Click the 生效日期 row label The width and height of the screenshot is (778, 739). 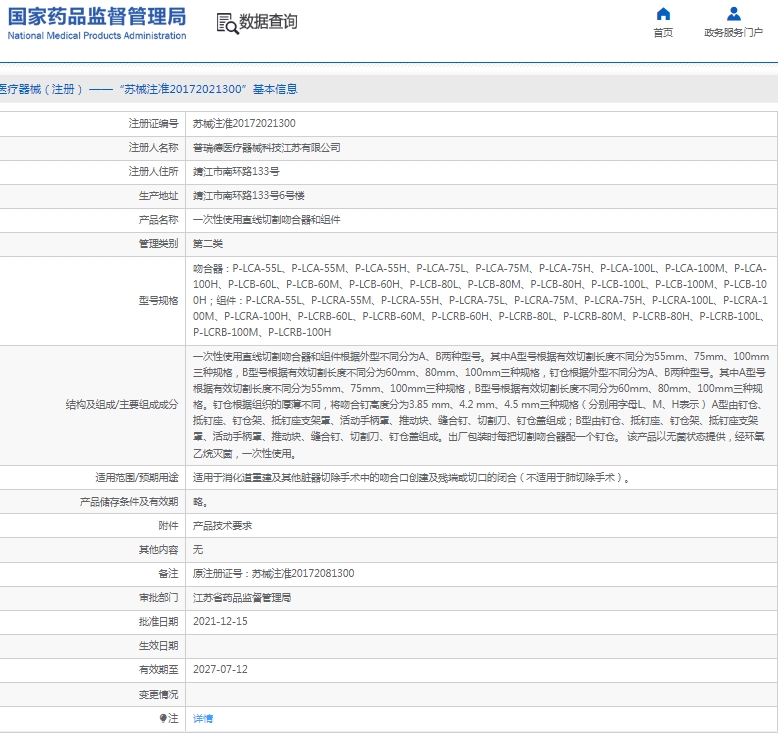158,646
